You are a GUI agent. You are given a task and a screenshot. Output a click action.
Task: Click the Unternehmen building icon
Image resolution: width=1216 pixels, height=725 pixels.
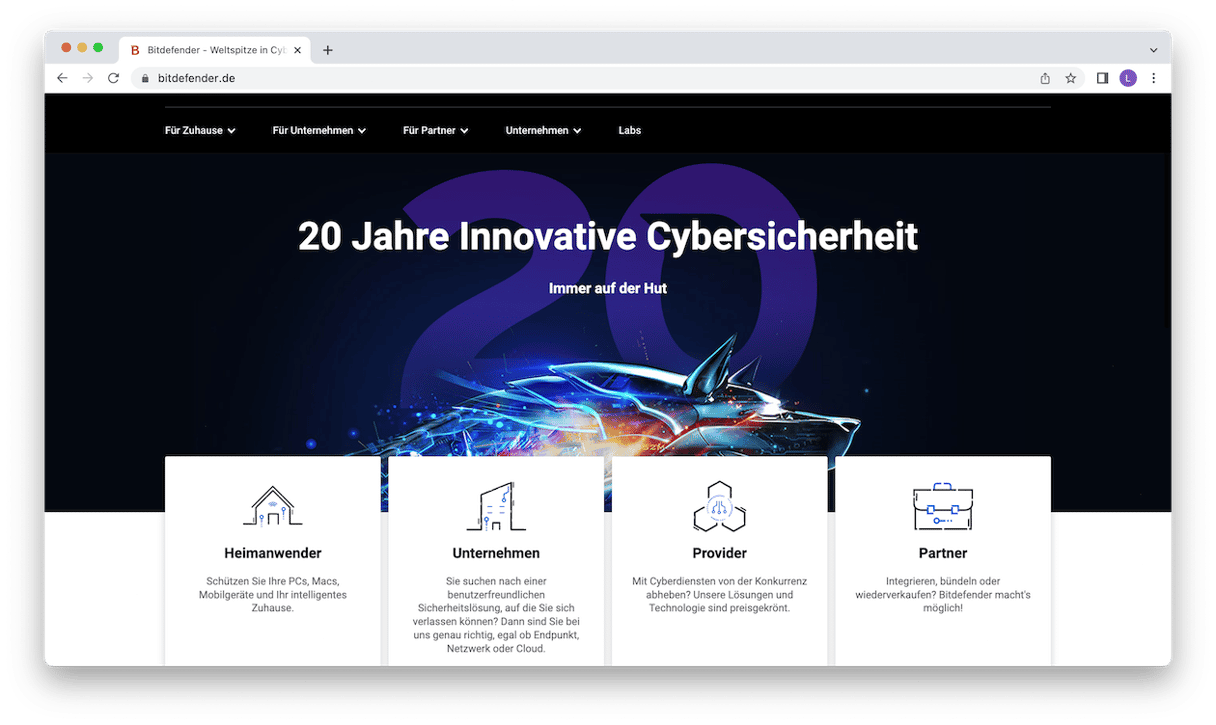coord(496,506)
